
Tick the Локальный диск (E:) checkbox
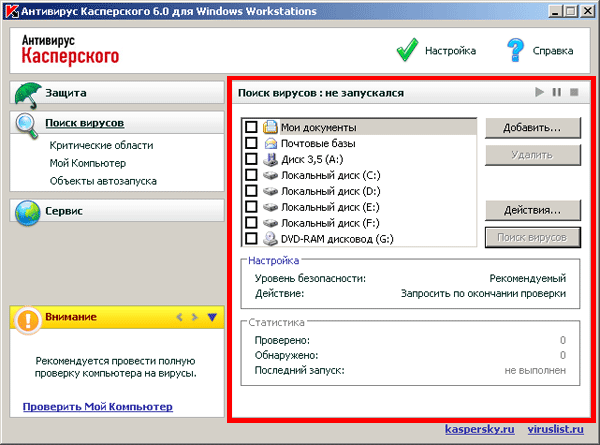(251, 206)
